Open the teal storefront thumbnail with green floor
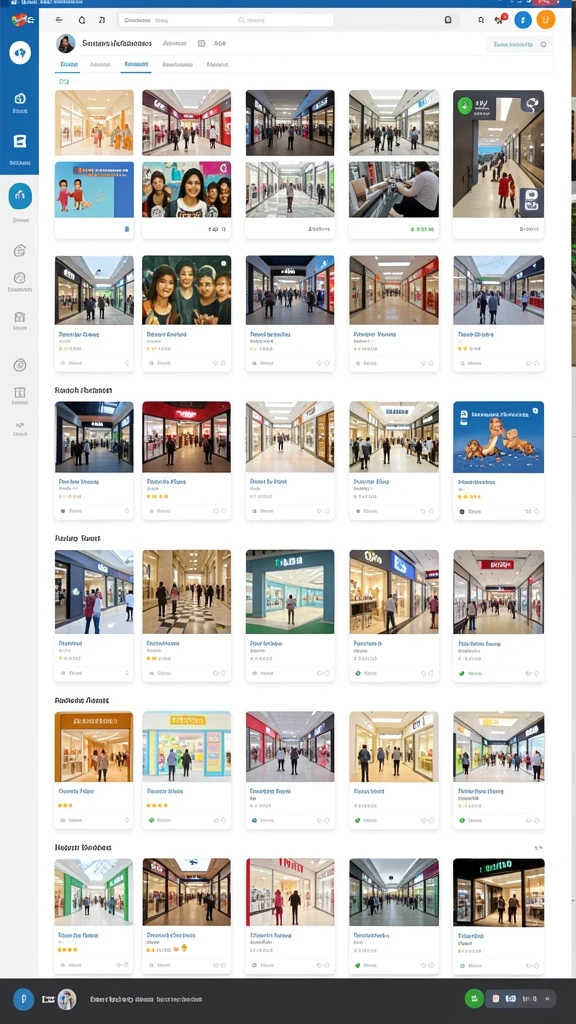 pyautogui.click(x=290, y=592)
